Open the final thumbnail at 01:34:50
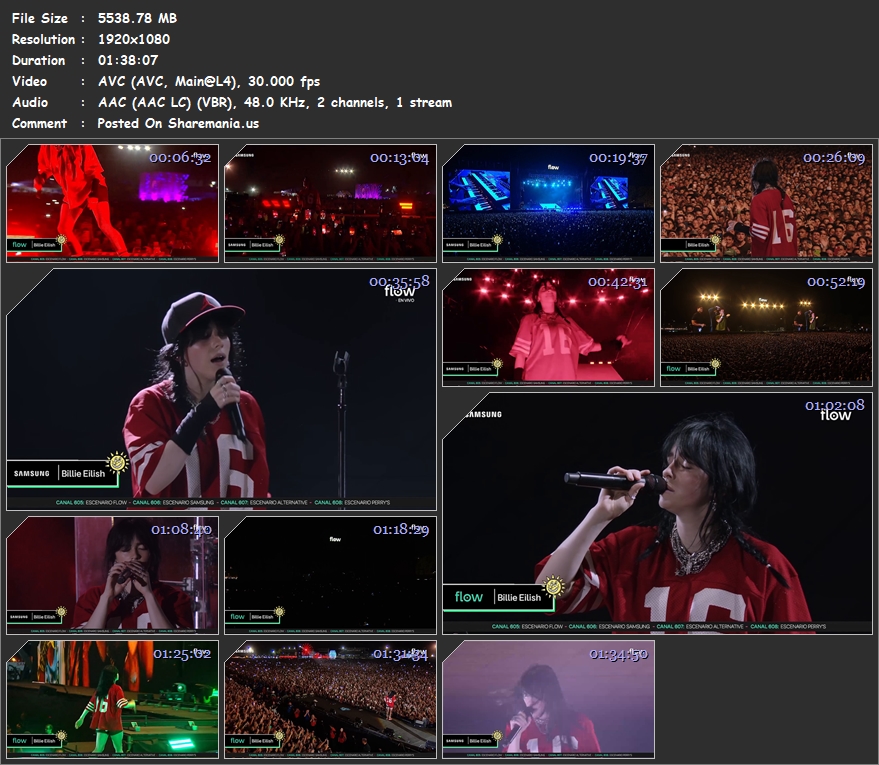879x765 pixels. coord(548,699)
